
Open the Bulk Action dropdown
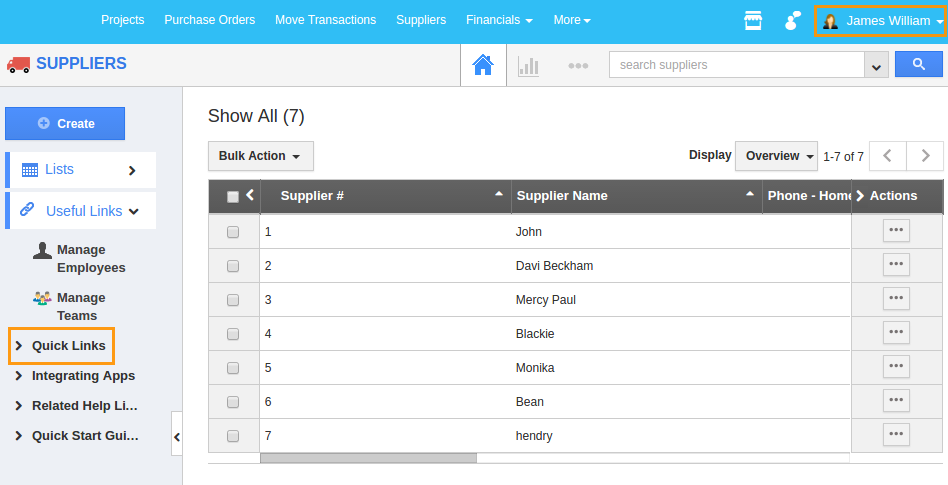[260, 156]
